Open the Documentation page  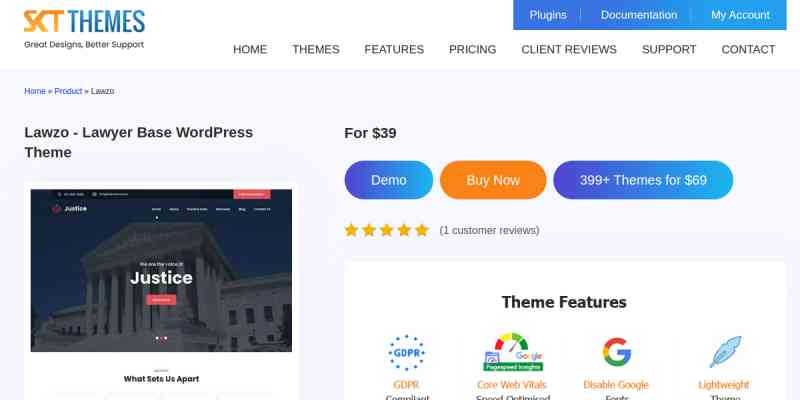pos(639,15)
